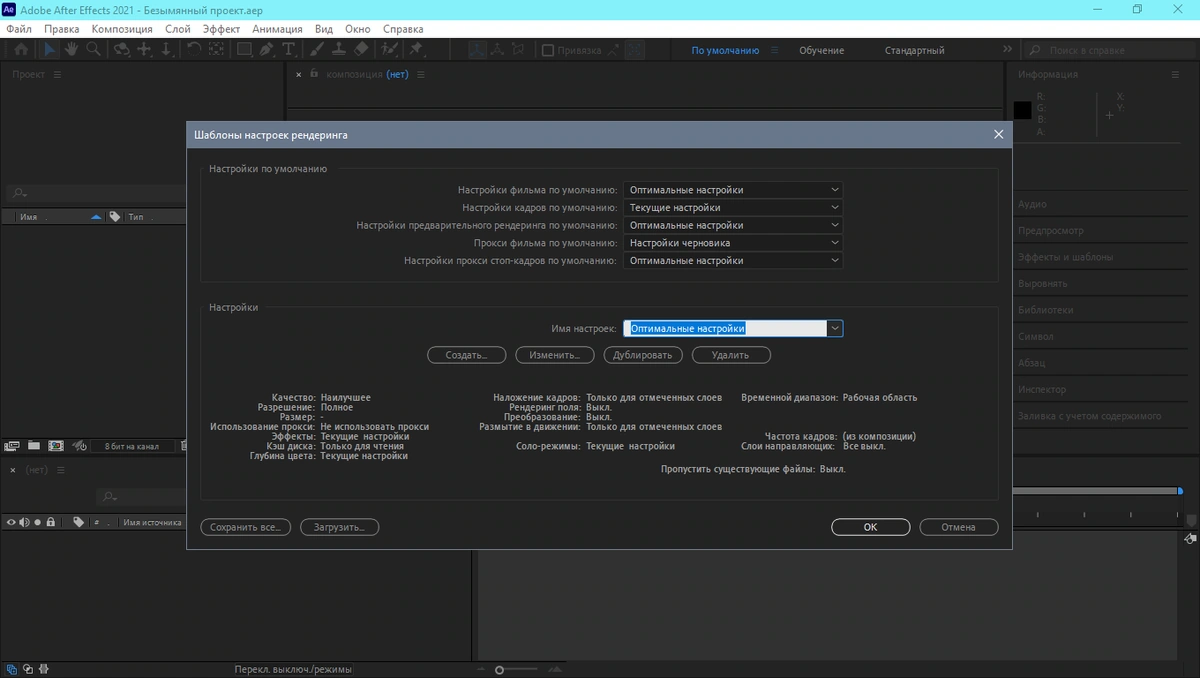Click 'Сохранить все...' button
This screenshot has height=678, width=1200.
click(x=246, y=527)
